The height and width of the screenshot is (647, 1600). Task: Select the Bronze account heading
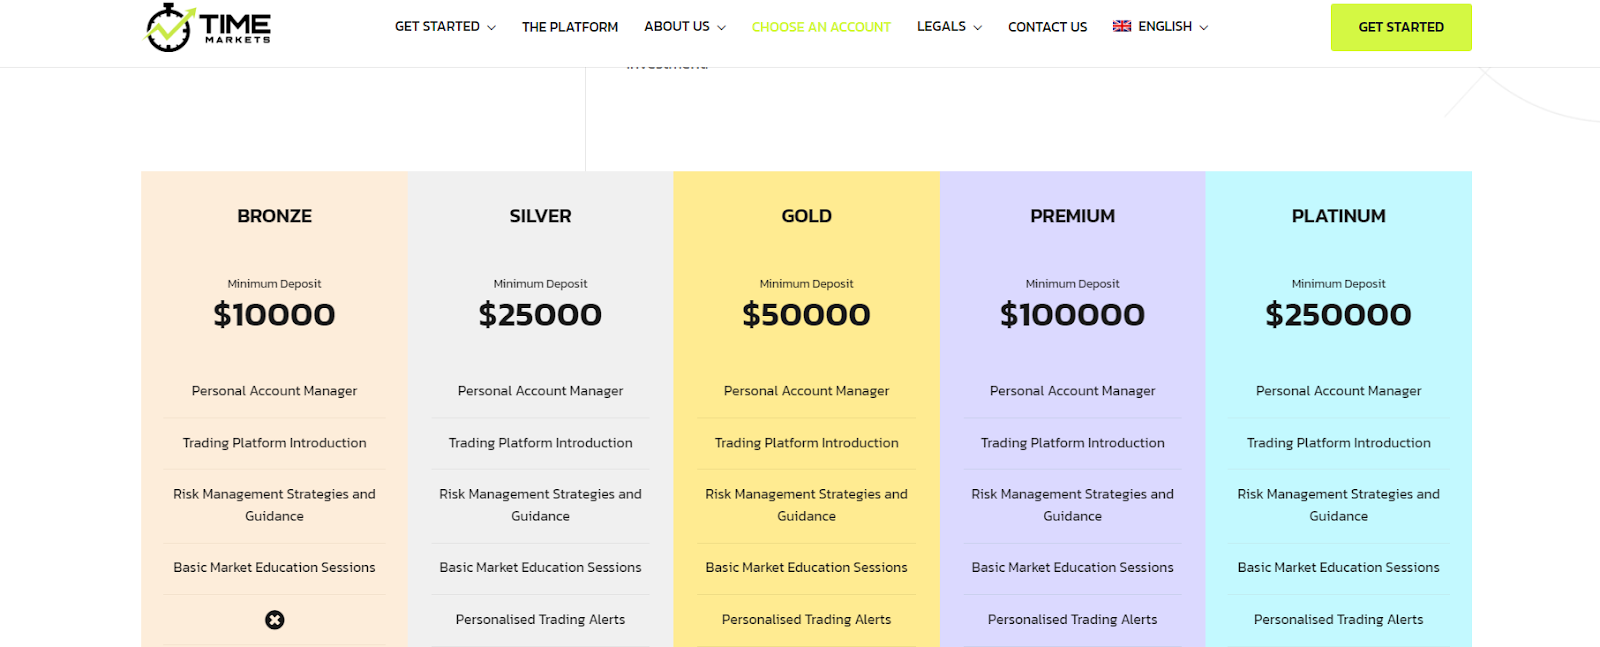275,216
